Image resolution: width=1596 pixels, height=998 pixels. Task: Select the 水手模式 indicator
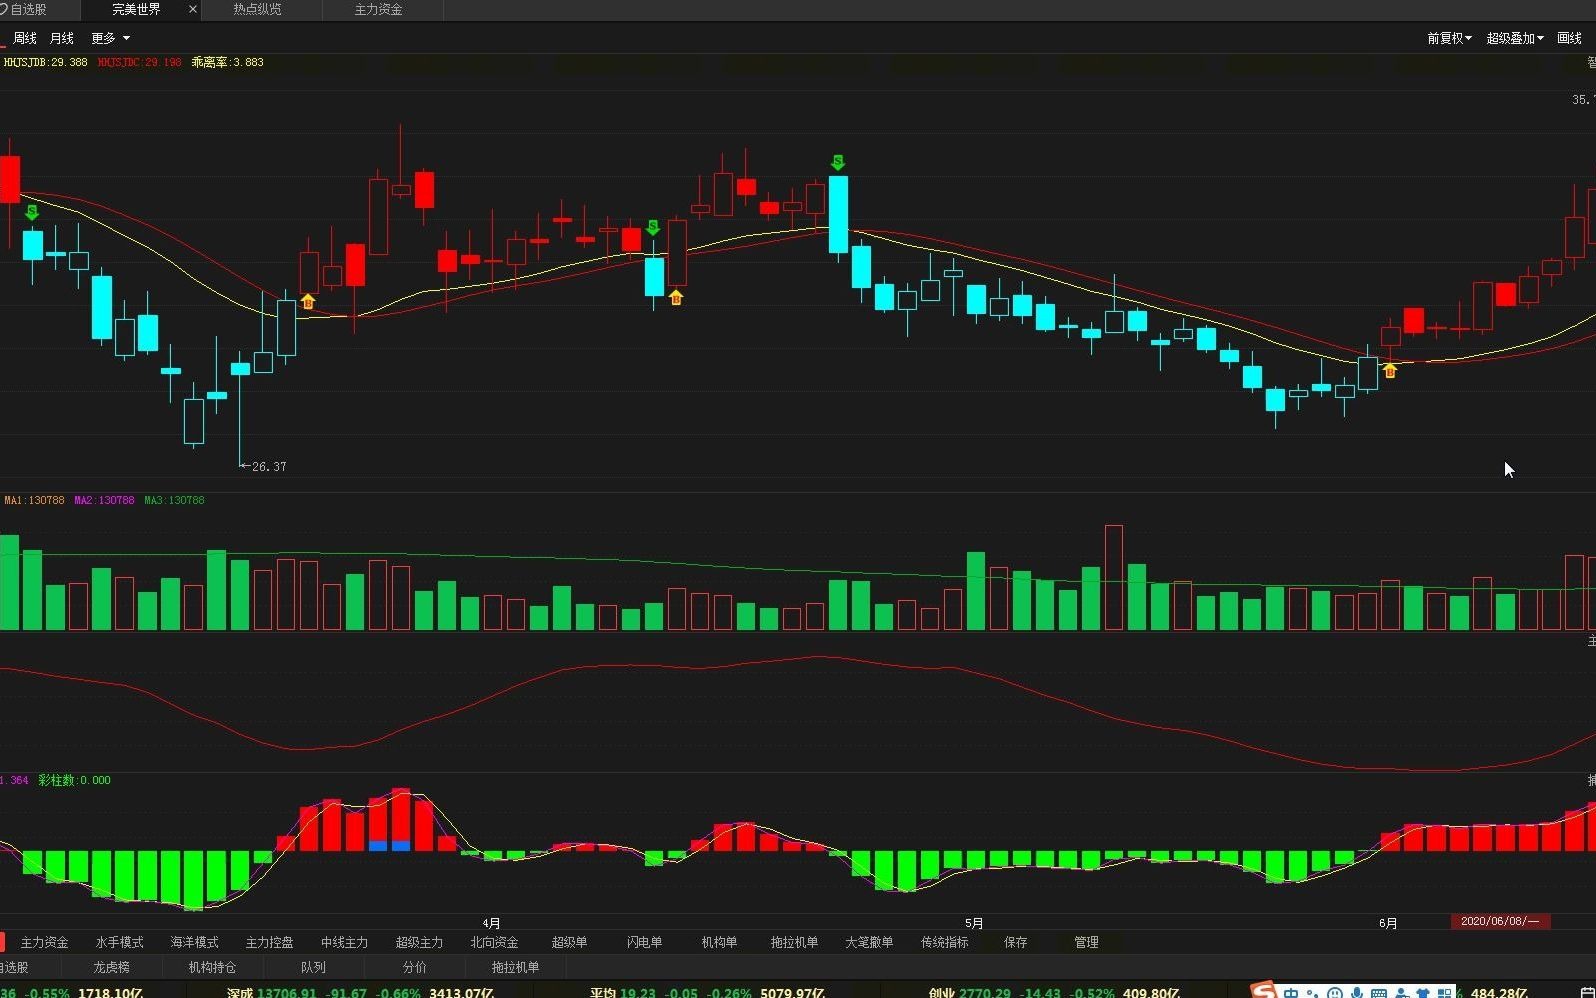click(x=119, y=942)
